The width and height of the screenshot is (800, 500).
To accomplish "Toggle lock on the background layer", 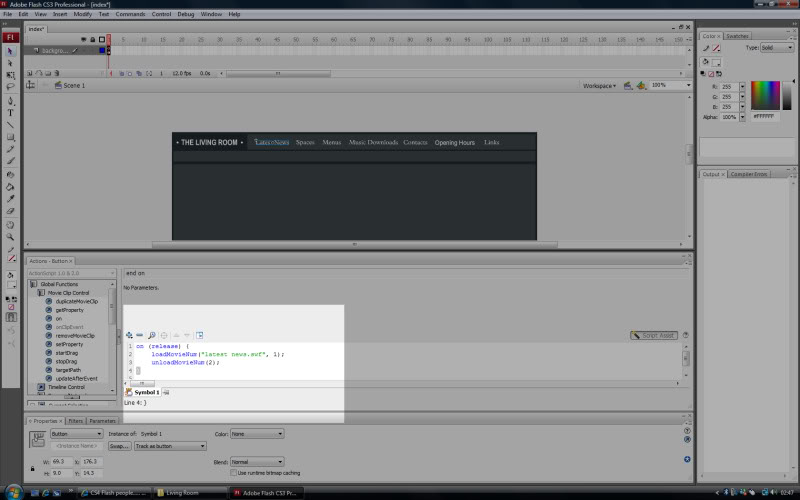I will pyautogui.click(x=91, y=50).
